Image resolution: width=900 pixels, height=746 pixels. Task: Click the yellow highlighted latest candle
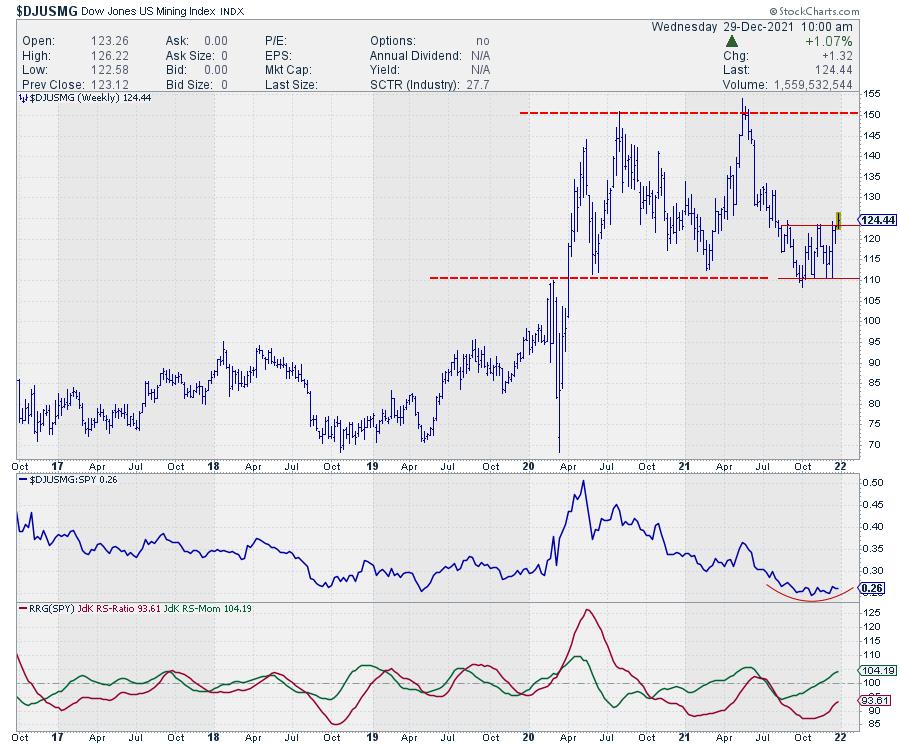tap(838, 221)
